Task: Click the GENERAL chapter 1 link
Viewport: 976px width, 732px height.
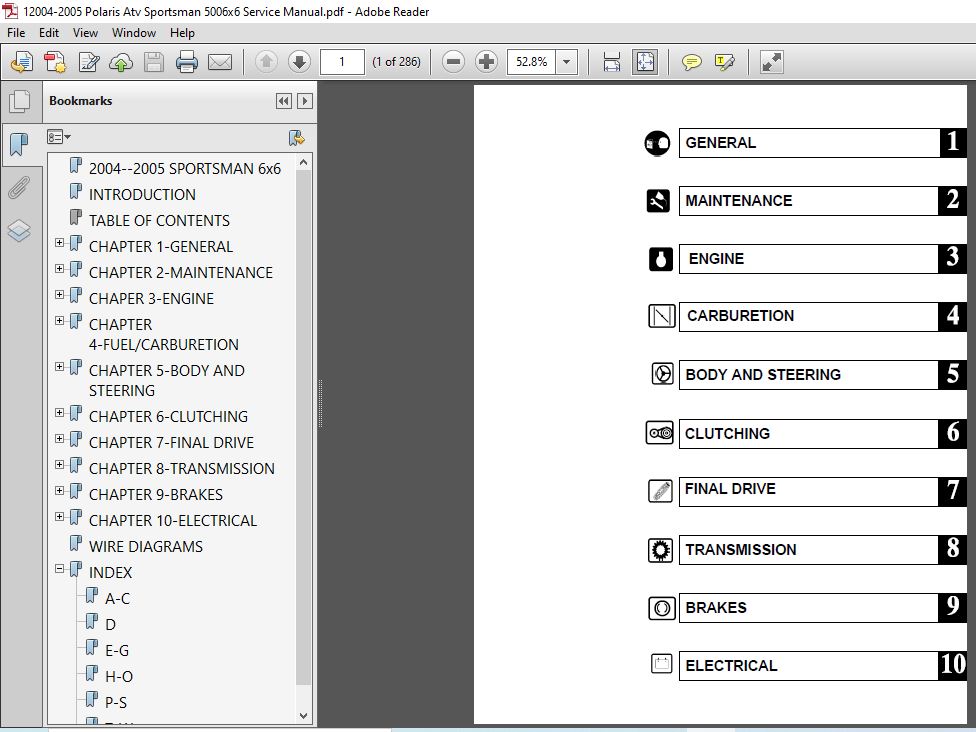Action: [x=822, y=143]
